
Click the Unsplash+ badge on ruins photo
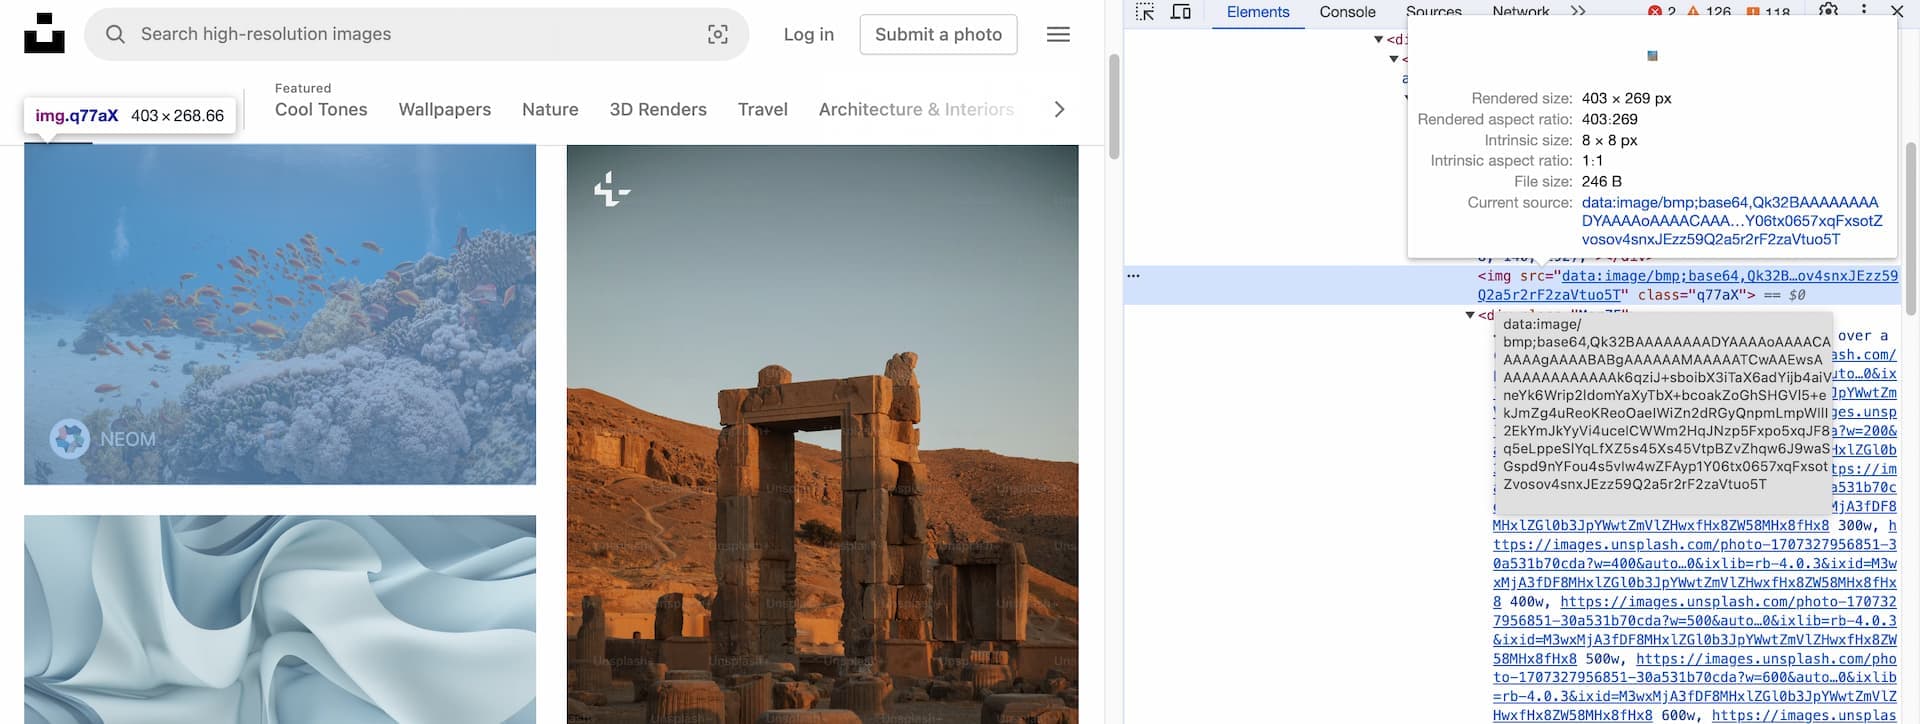pyautogui.click(x=611, y=189)
